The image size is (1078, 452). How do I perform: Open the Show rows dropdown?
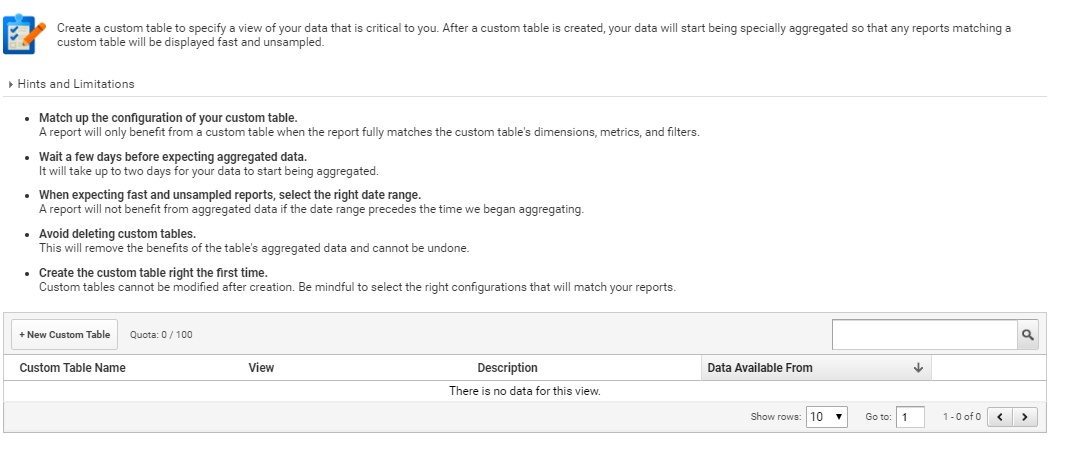(827, 417)
